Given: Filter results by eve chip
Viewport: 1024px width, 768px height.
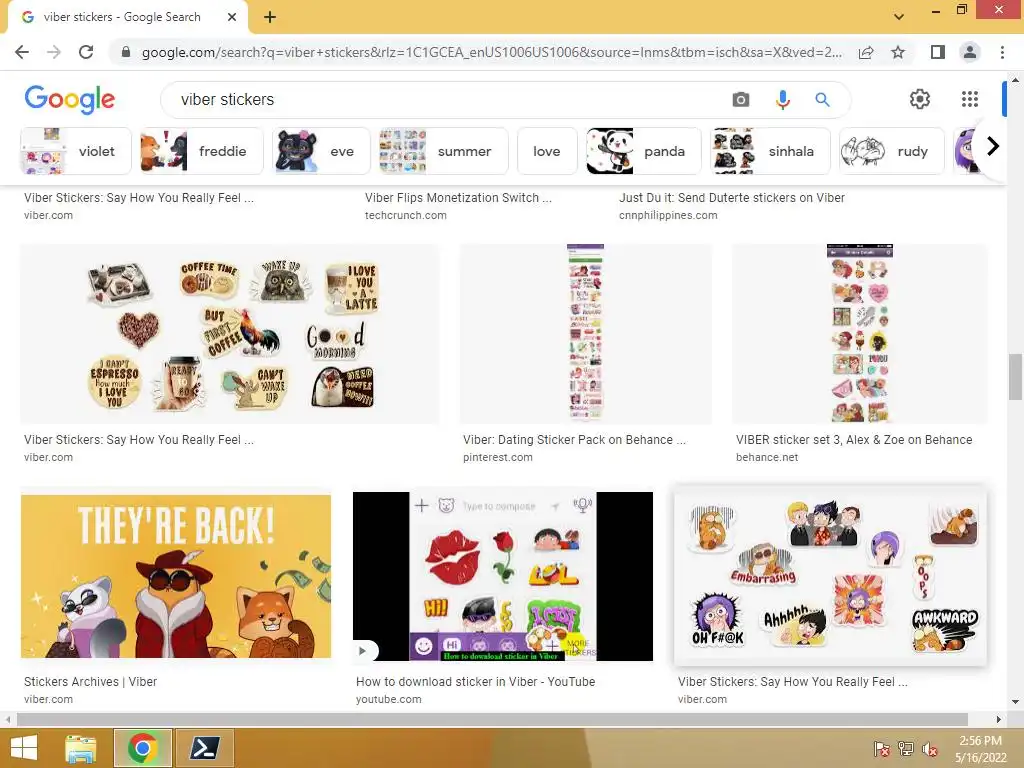Looking at the screenshot, I should pos(321,151).
